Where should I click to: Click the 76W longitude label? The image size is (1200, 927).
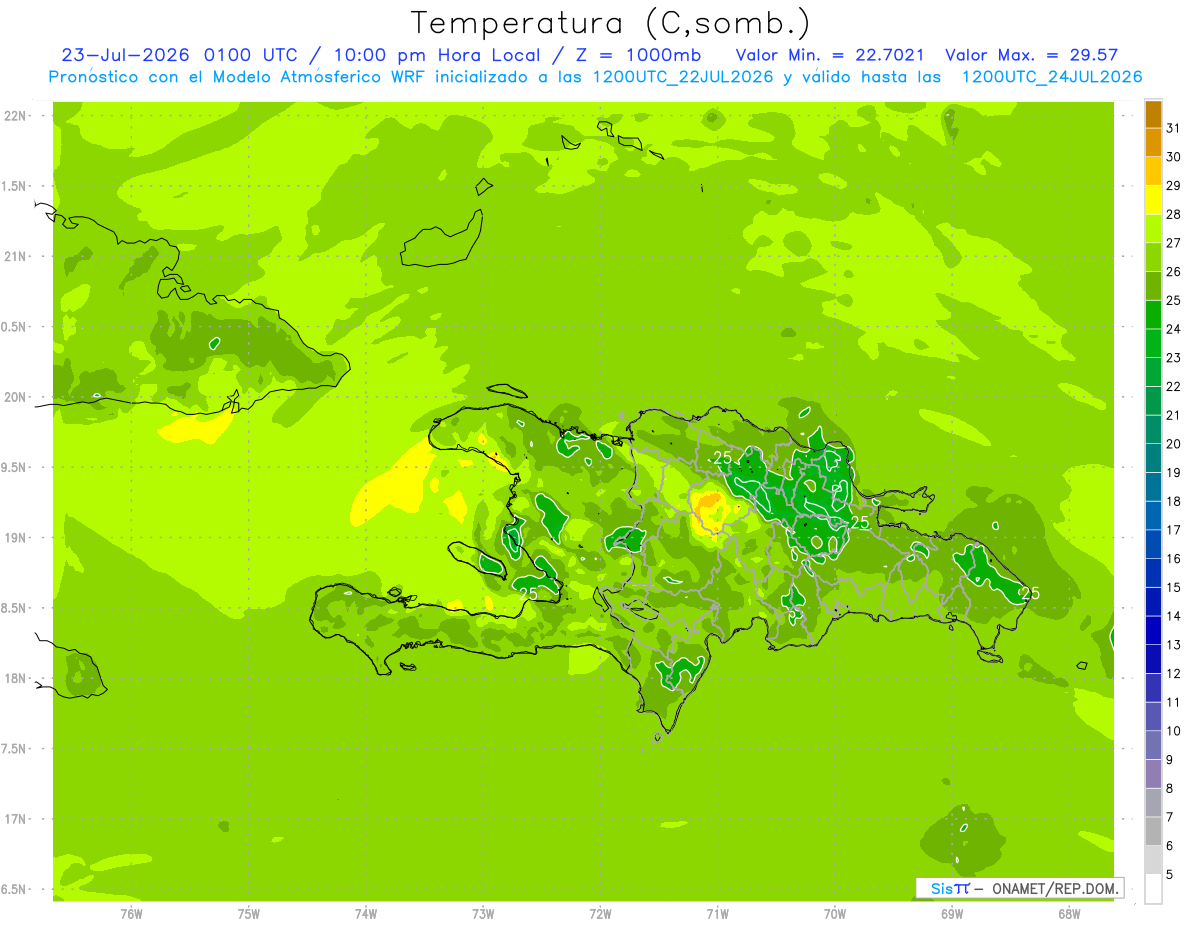click(131, 913)
